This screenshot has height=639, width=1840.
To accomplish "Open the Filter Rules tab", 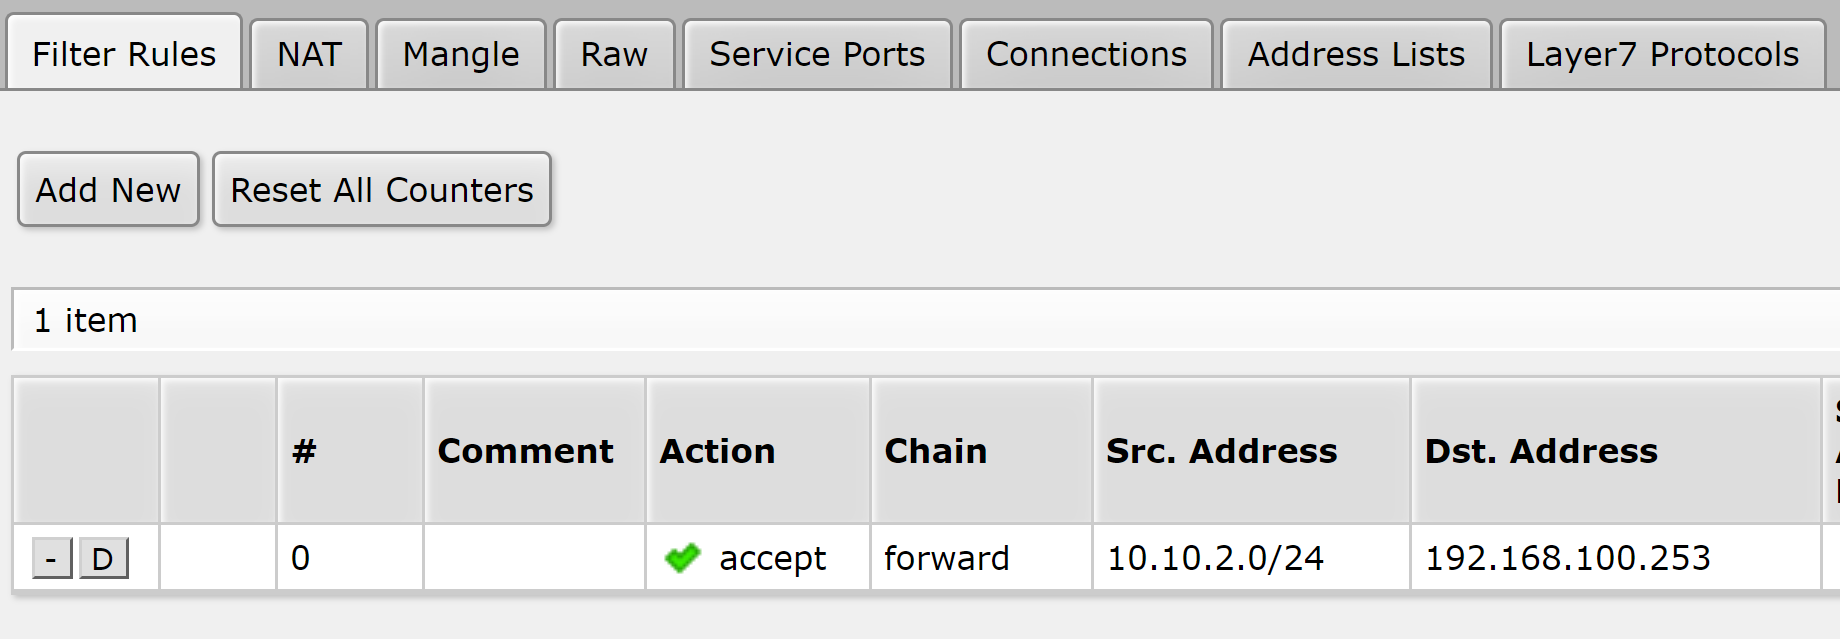I will 124,54.
